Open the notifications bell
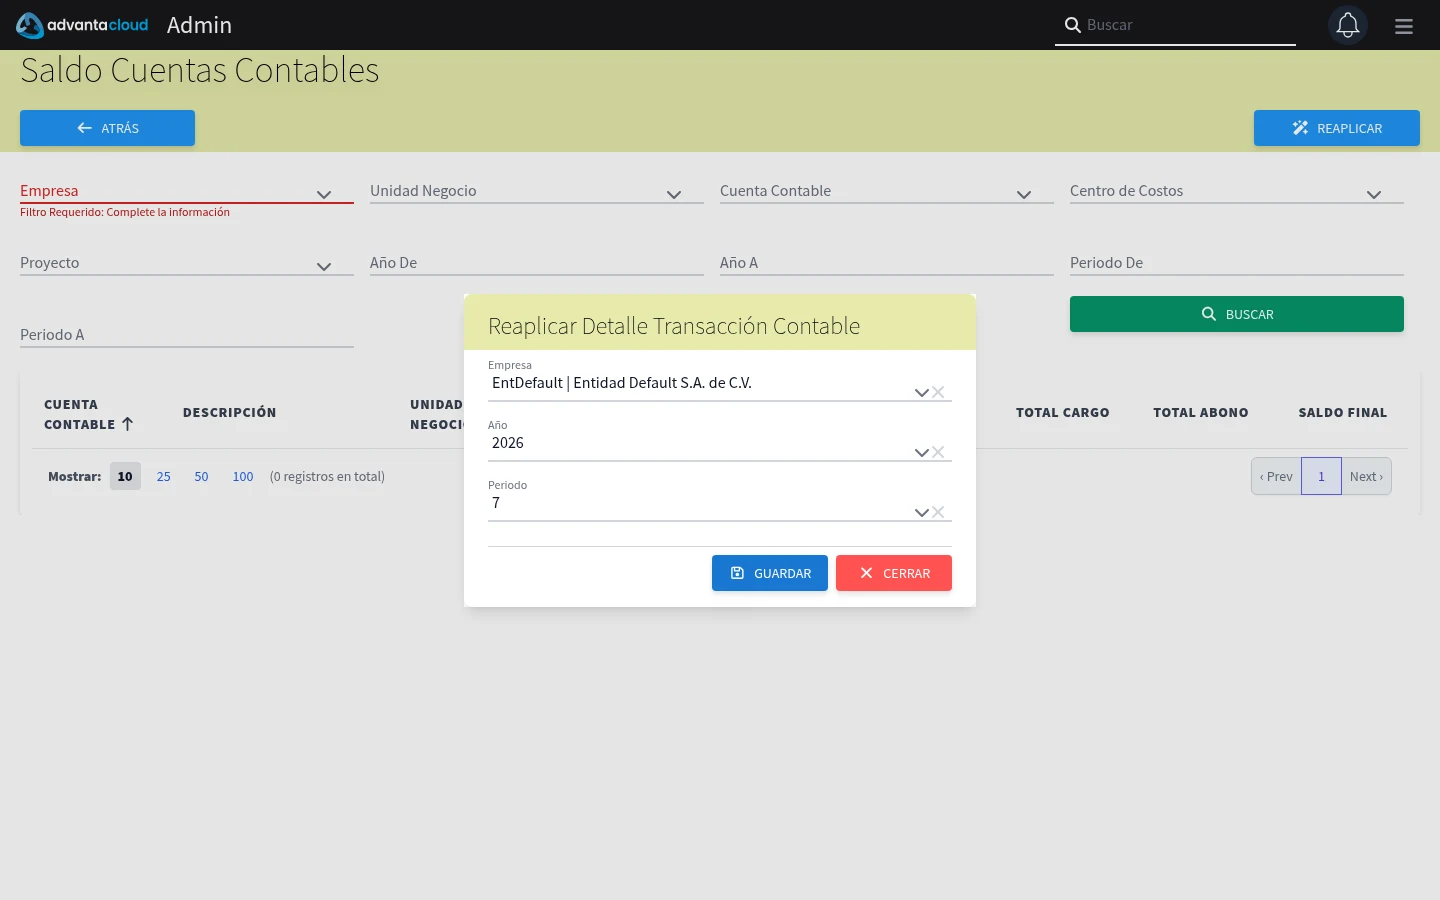 pos(1348,25)
